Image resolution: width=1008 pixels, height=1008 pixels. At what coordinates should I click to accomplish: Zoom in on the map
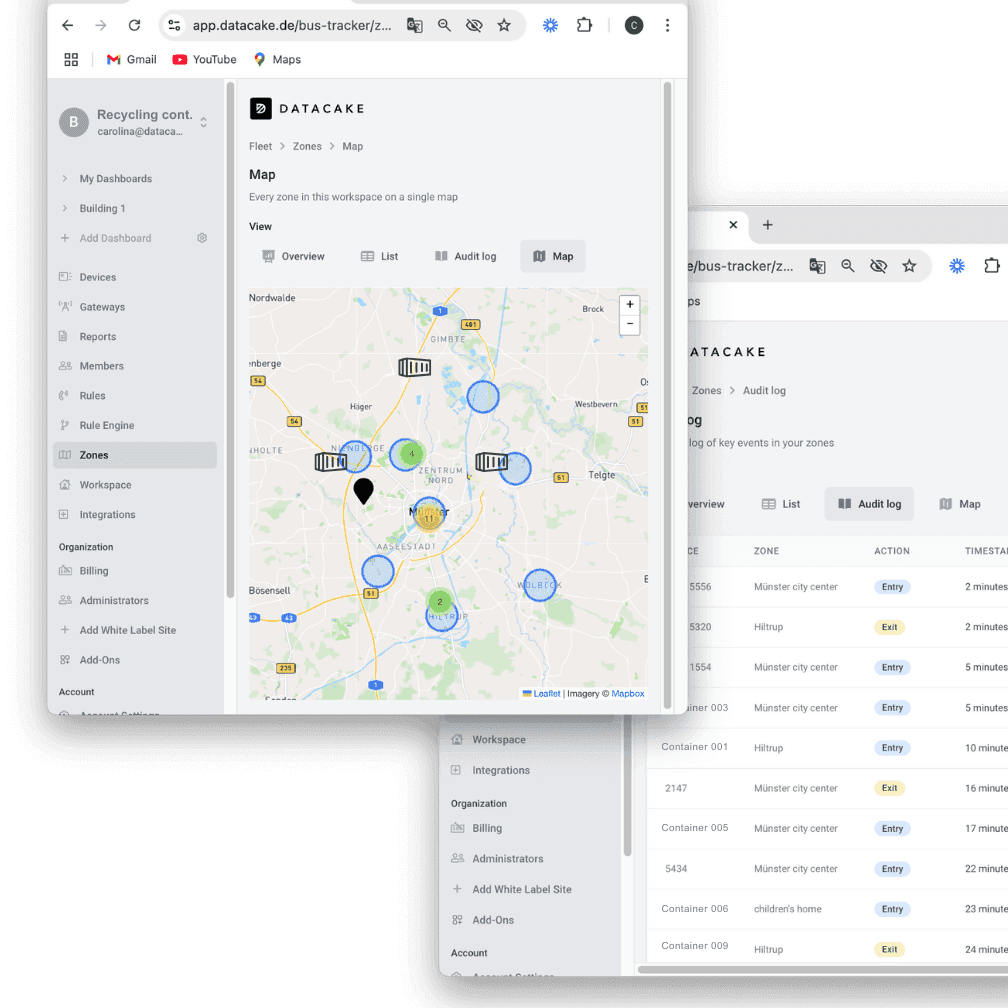coord(630,305)
